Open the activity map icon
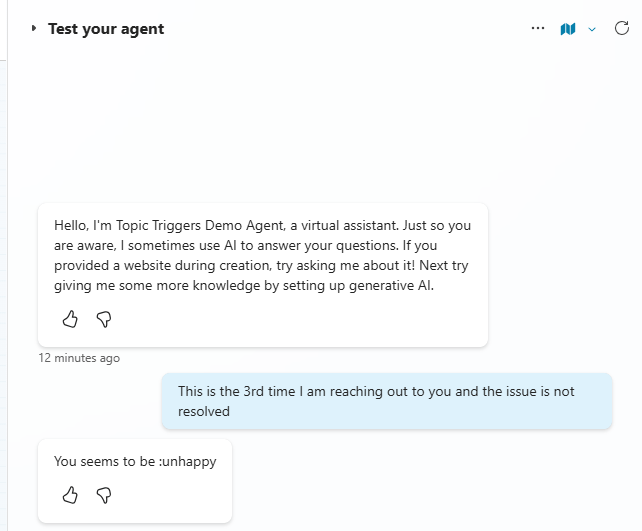Screen dimensions: 642x531 (568, 29)
